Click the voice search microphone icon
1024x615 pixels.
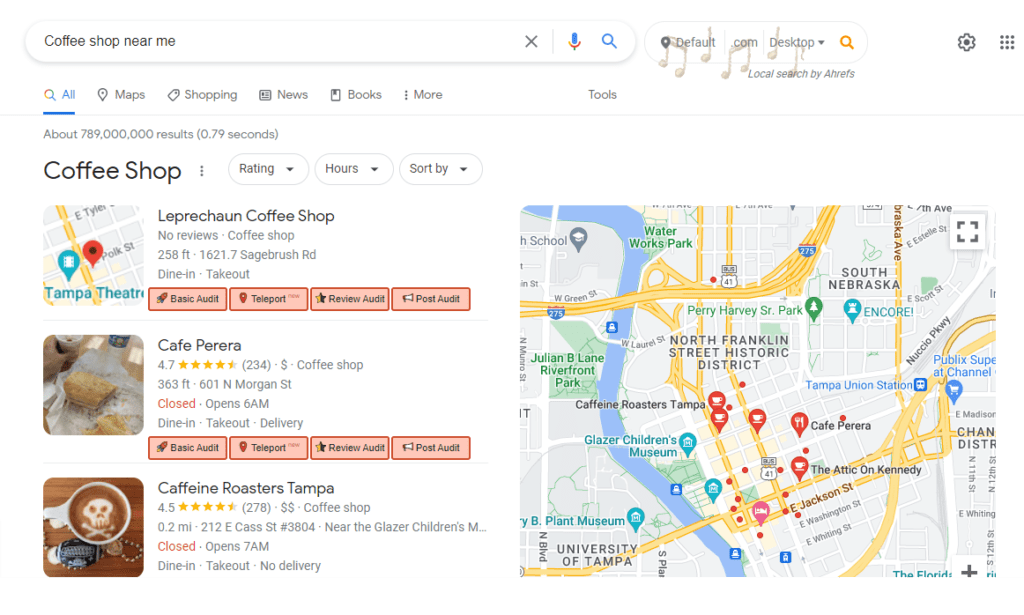[574, 41]
